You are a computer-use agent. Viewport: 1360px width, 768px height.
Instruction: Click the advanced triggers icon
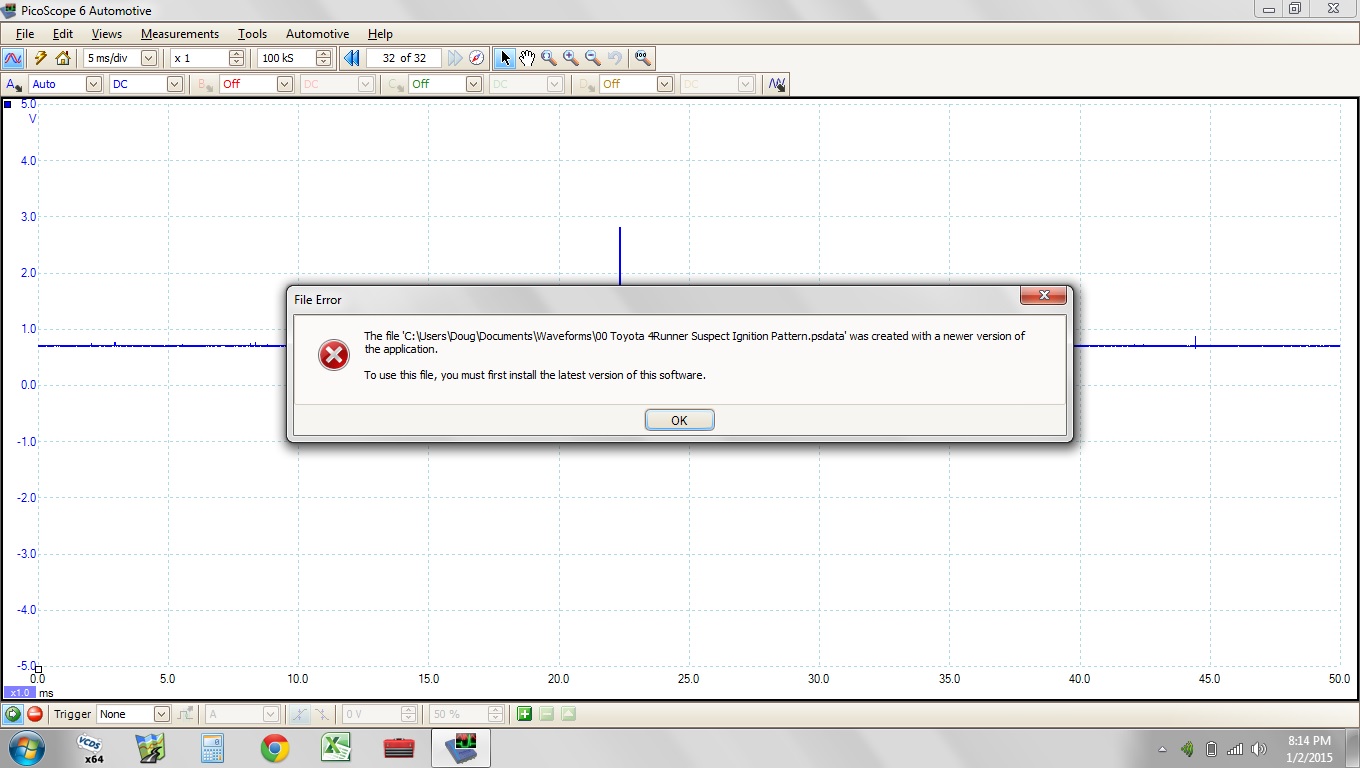click(x=186, y=714)
